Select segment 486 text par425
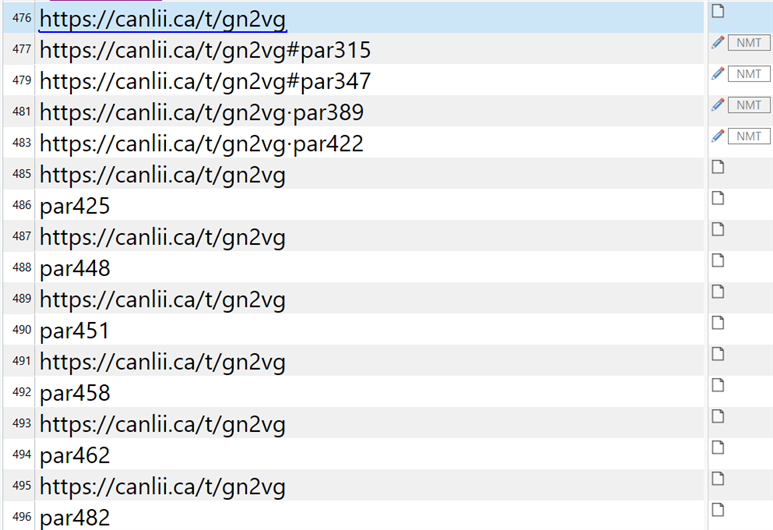773x530 pixels. (x=75, y=207)
